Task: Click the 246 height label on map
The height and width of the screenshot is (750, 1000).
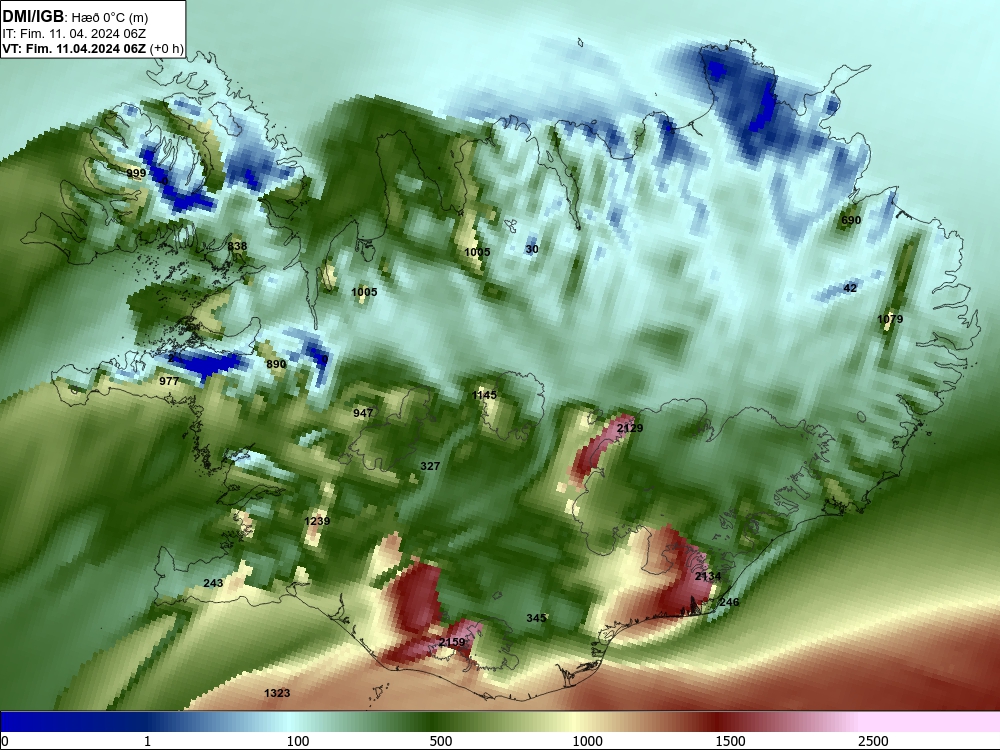Action: tap(729, 602)
